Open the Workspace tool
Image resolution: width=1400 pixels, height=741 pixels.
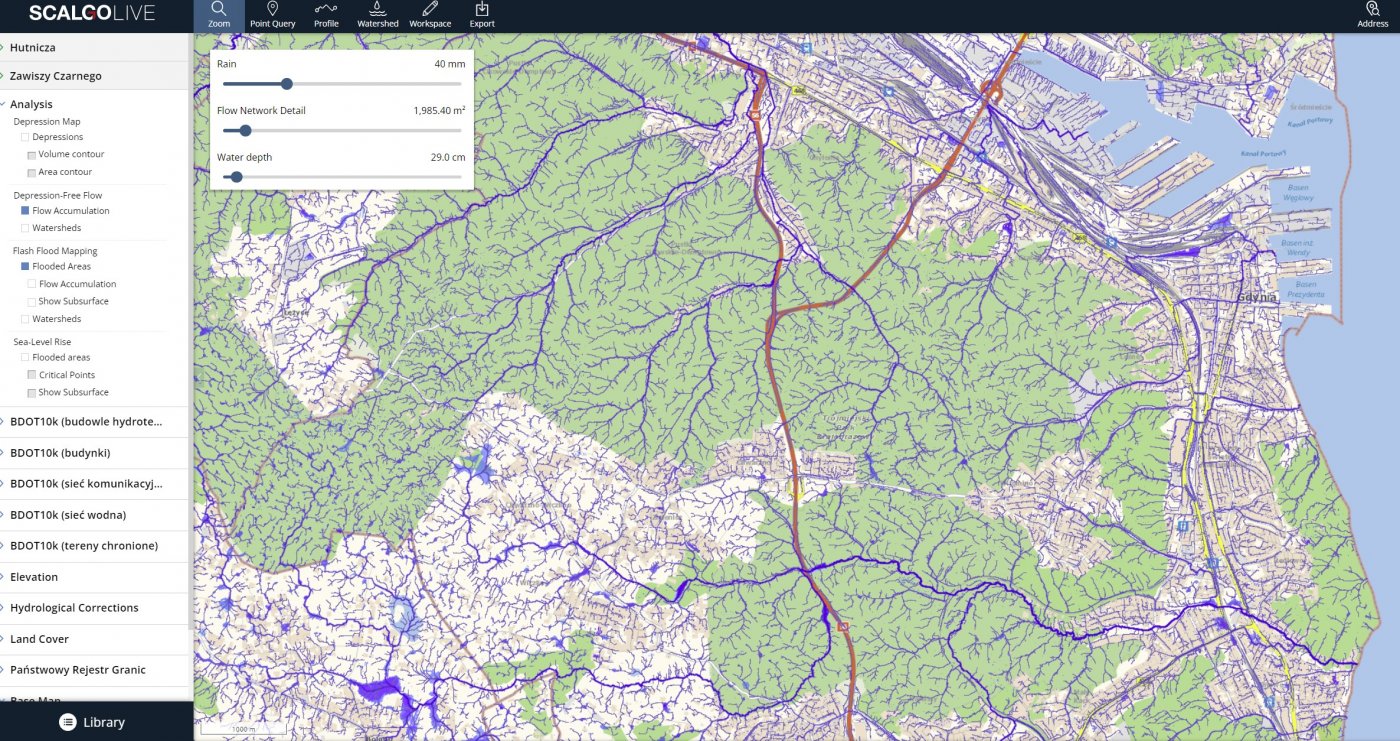(430, 16)
